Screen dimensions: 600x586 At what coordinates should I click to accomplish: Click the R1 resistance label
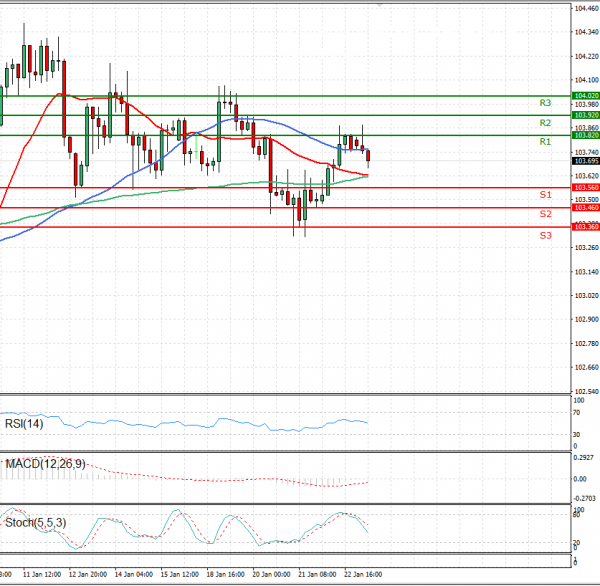pyautogui.click(x=545, y=142)
